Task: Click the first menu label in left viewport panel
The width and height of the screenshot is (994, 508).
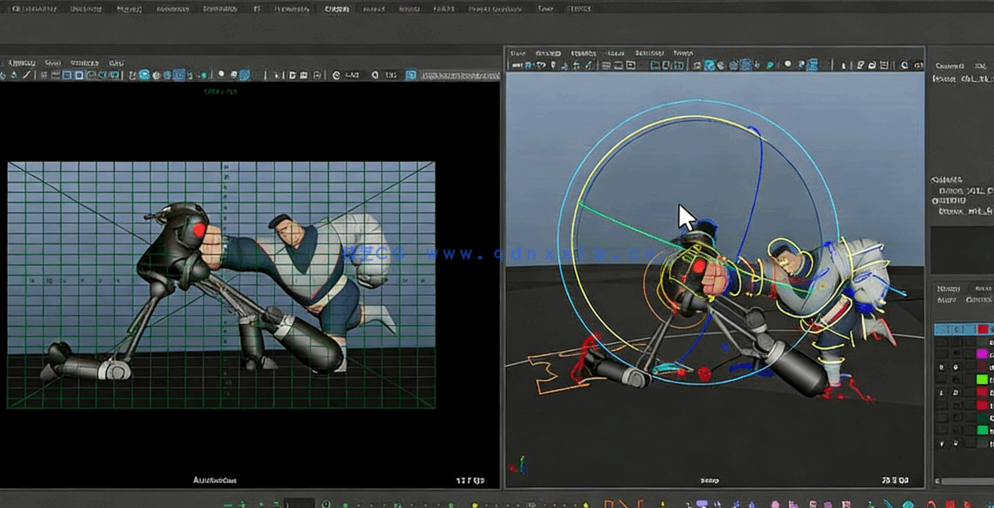Action: pos(21,62)
